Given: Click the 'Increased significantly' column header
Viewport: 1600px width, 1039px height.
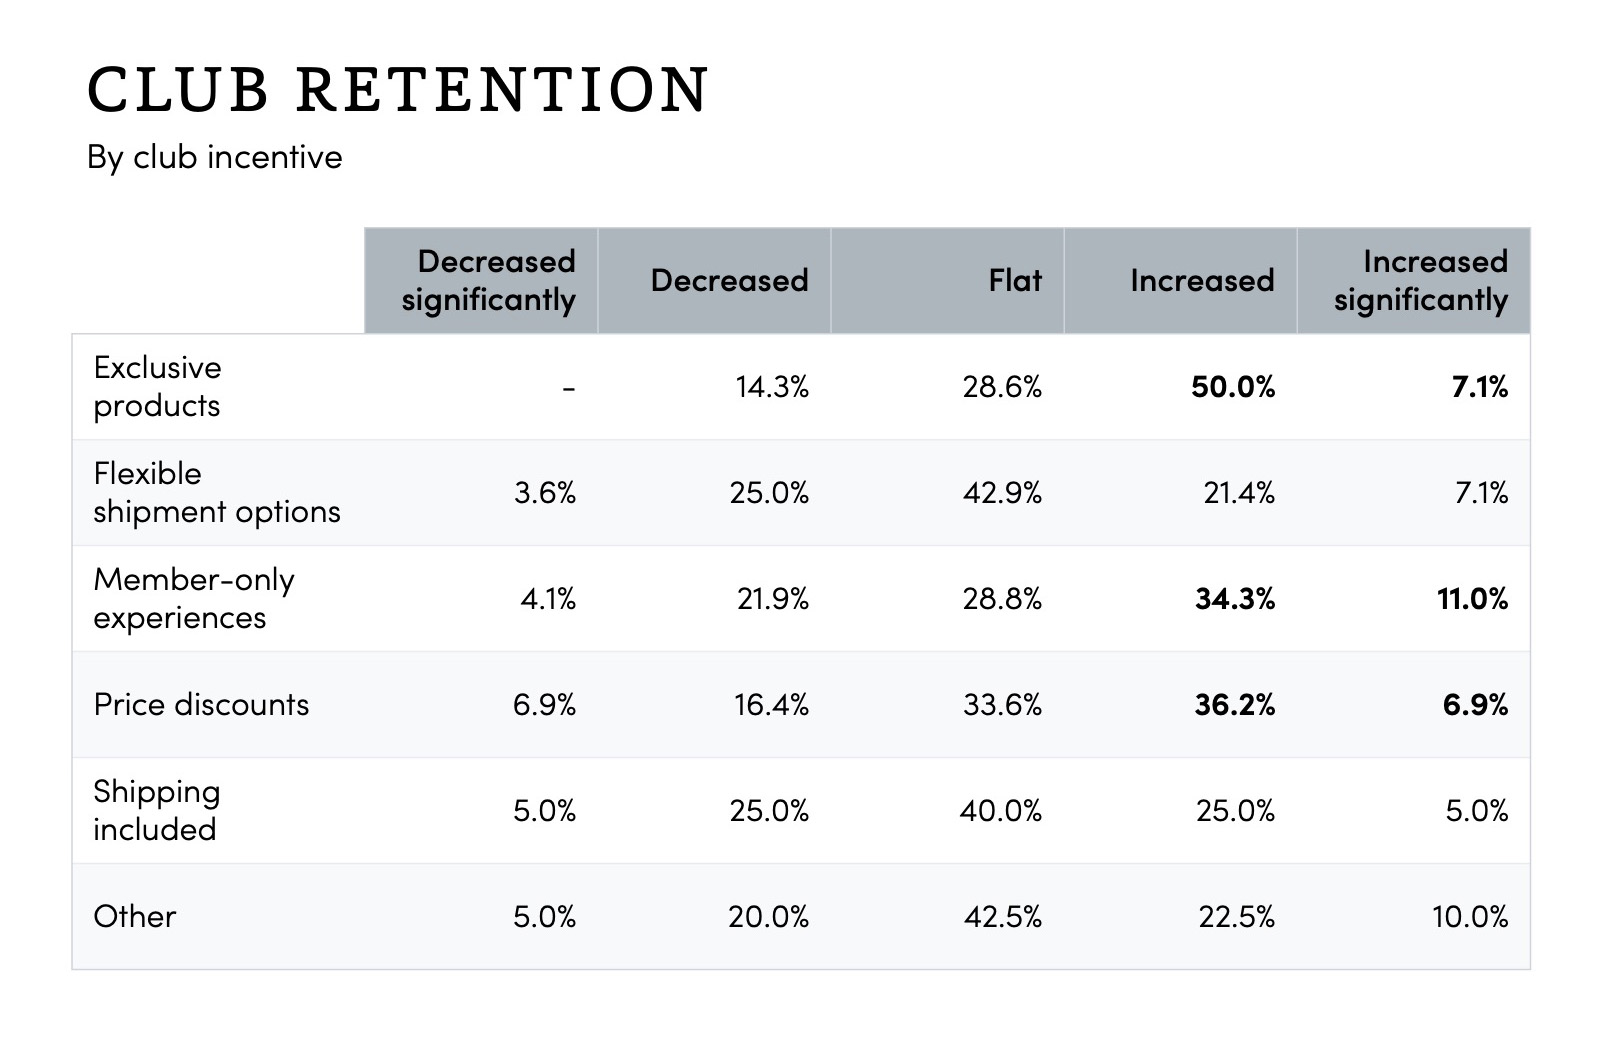Looking at the screenshot, I should pyautogui.click(x=1420, y=280).
